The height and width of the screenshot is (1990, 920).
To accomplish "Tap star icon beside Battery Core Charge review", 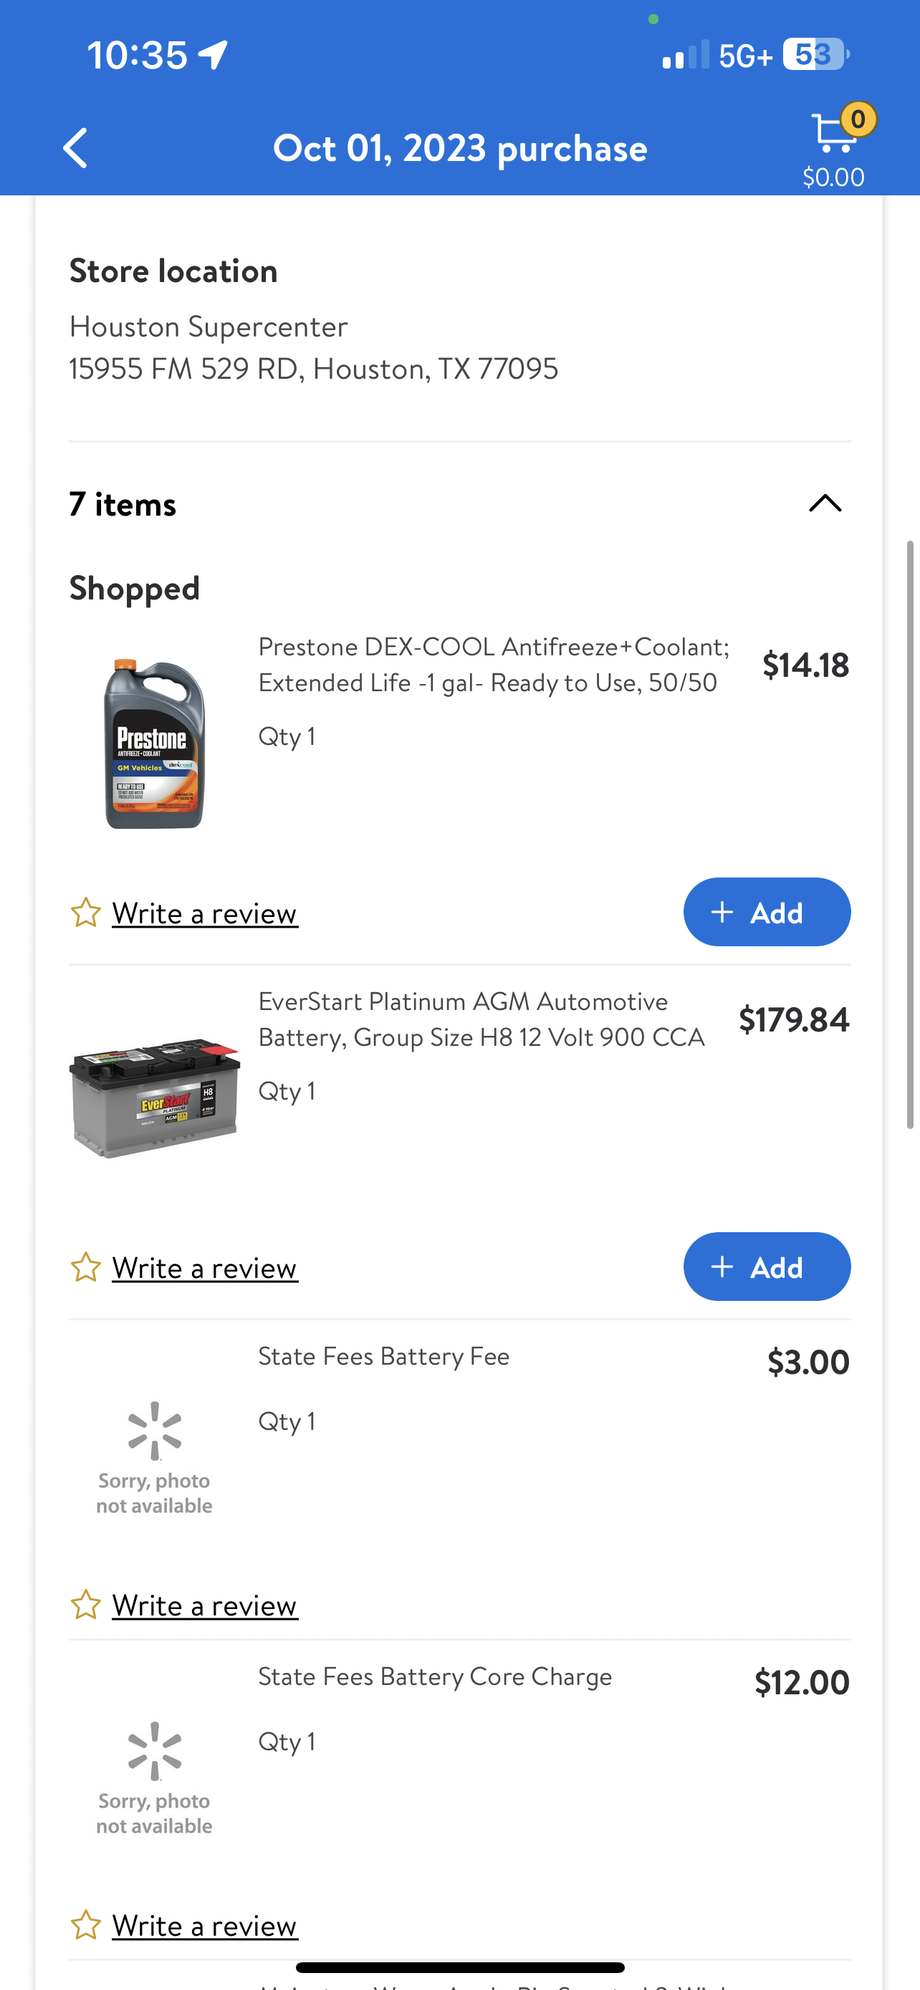I will (x=86, y=1925).
